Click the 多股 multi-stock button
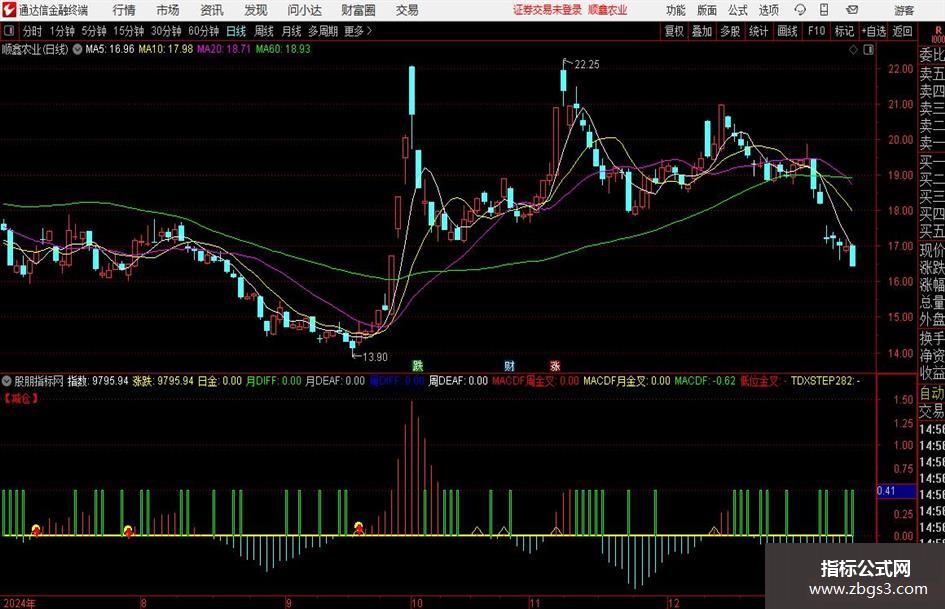 (x=730, y=31)
